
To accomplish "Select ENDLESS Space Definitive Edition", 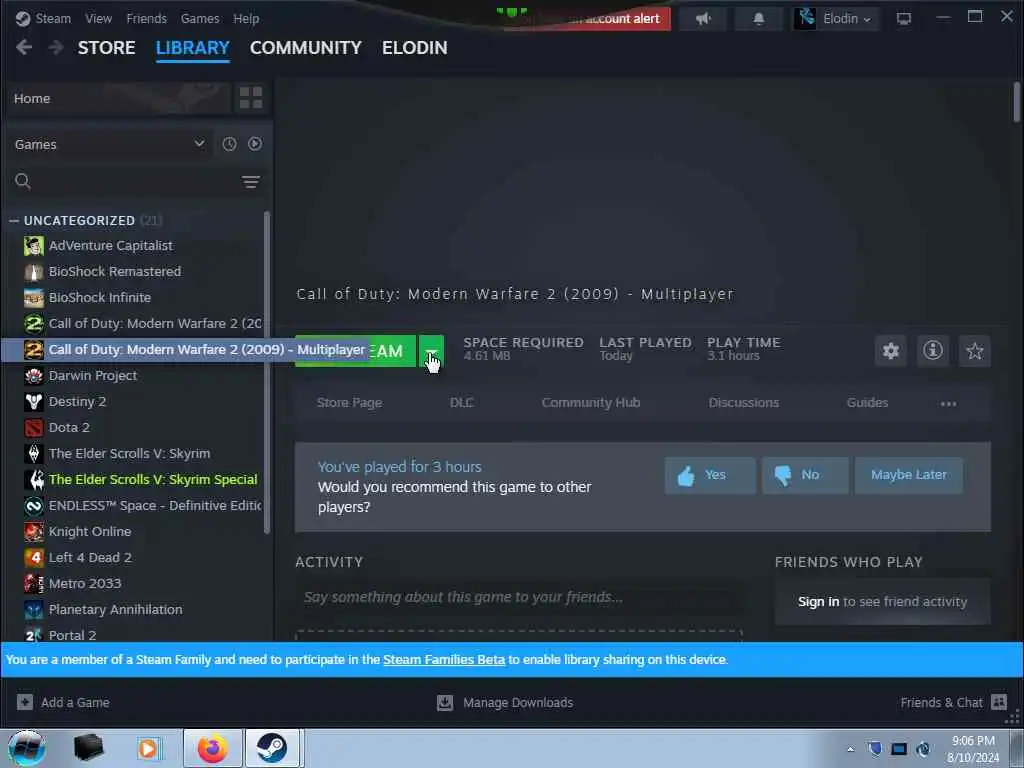I will coord(155,505).
